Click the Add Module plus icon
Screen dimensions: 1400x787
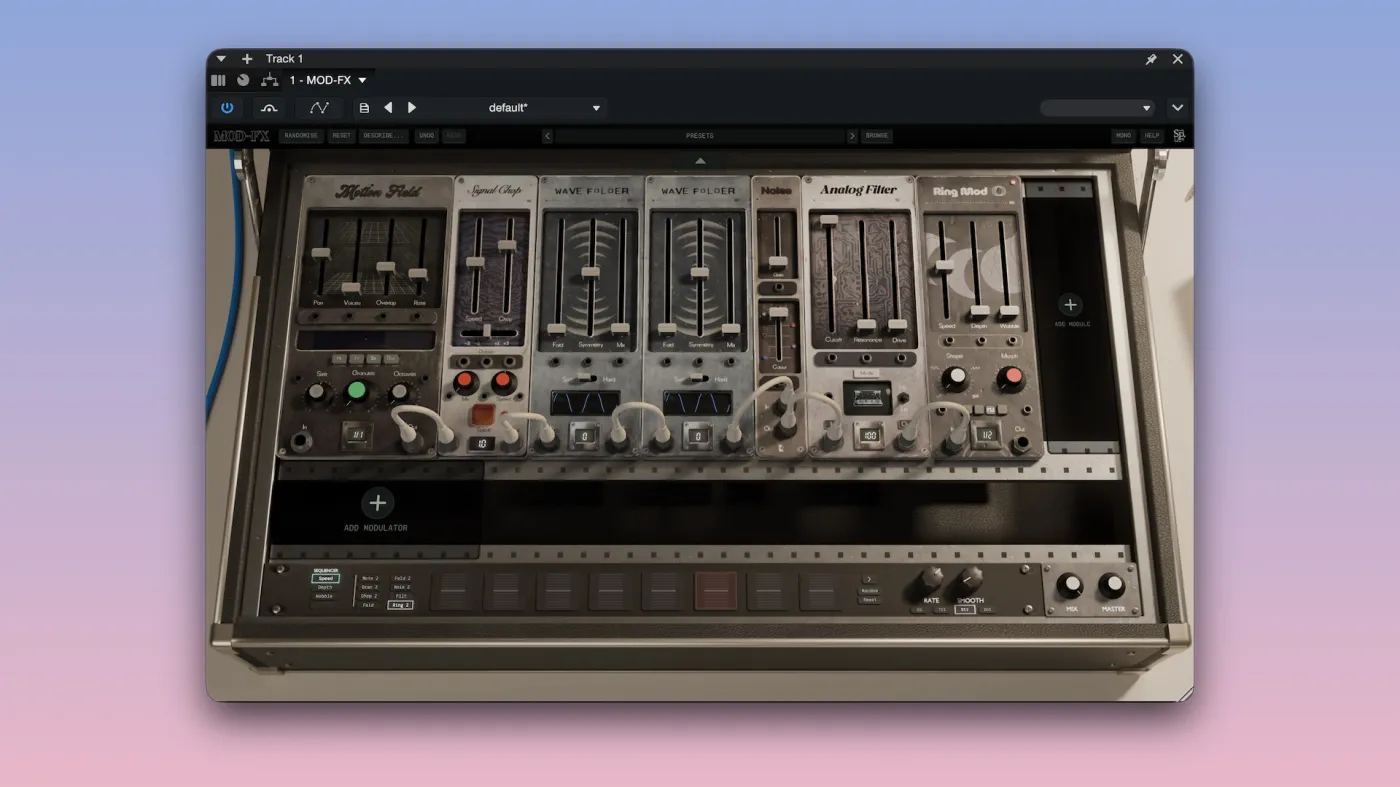pyautogui.click(x=1071, y=305)
